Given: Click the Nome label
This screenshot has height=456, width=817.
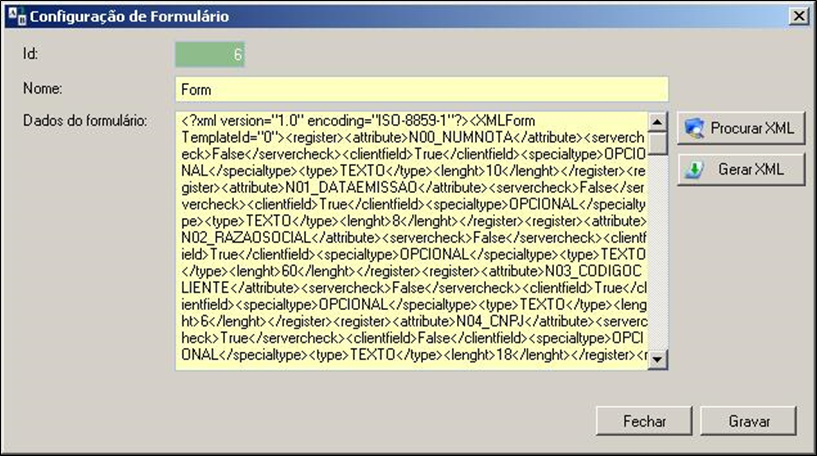Looking at the screenshot, I should click(43, 88).
